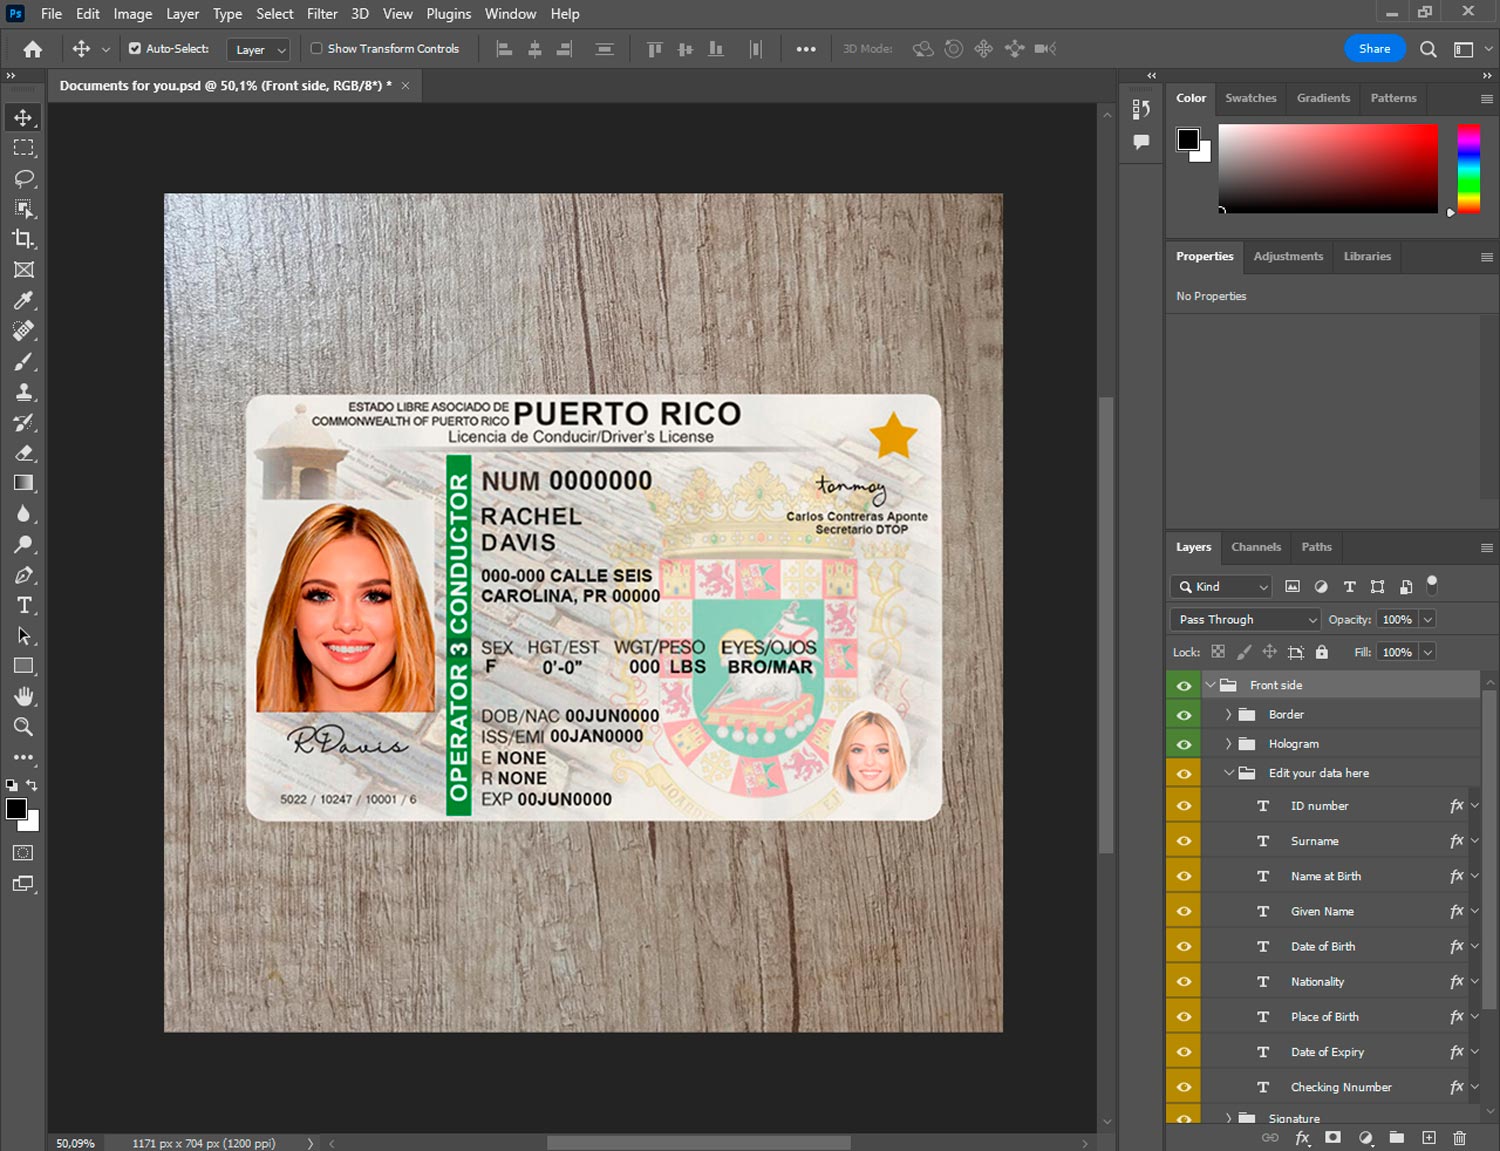Open the Swatches panel tab

pyautogui.click(x=1250, y=98)
